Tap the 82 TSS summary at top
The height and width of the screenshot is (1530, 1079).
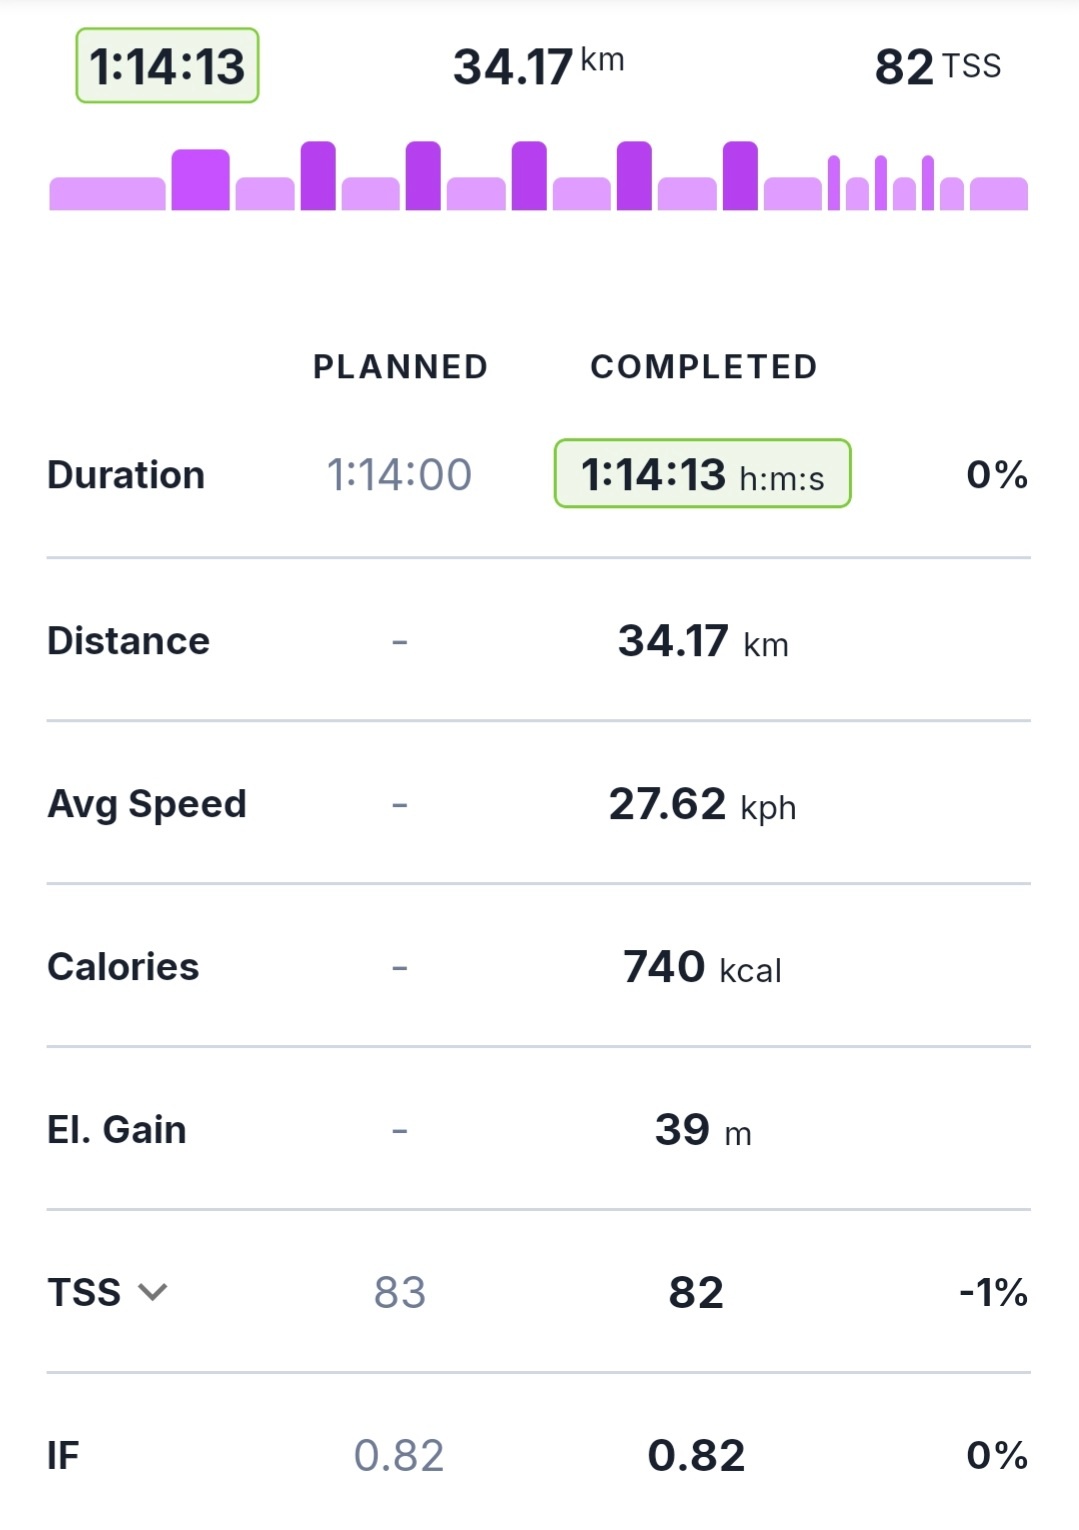937,66
